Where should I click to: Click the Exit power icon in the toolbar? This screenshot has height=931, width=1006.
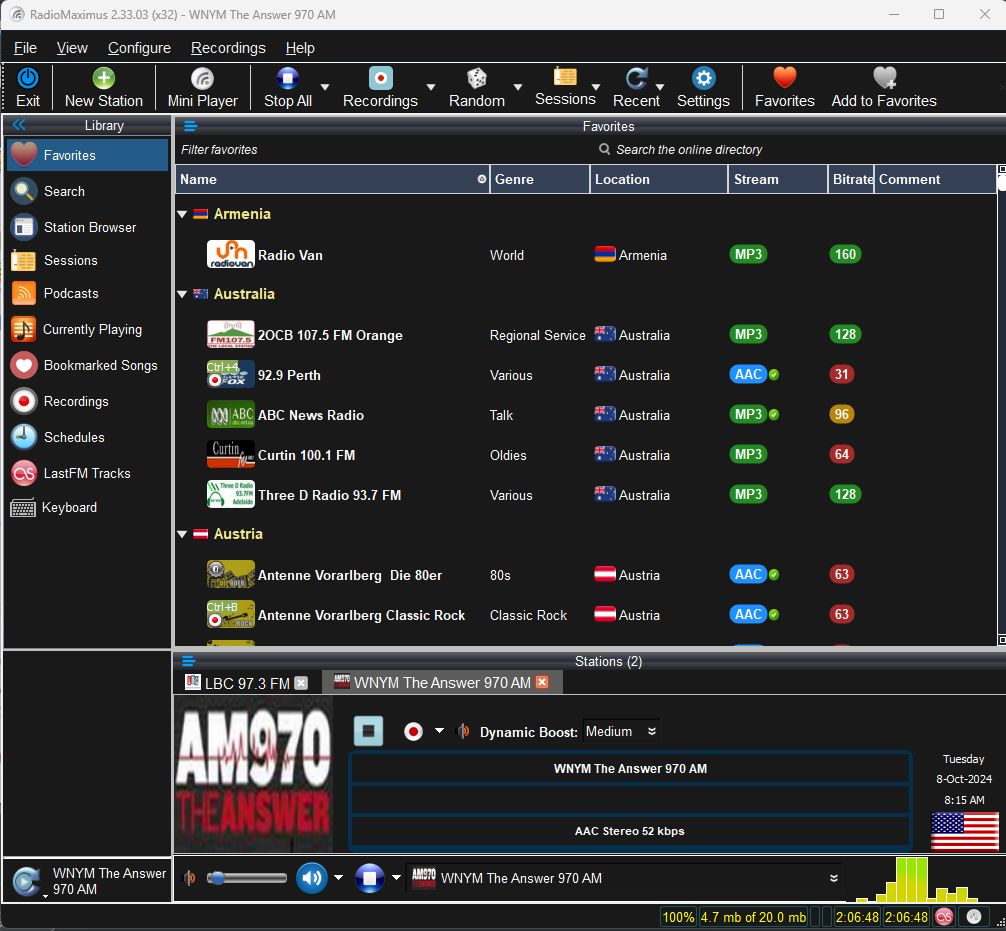click(x=28, y=78)
